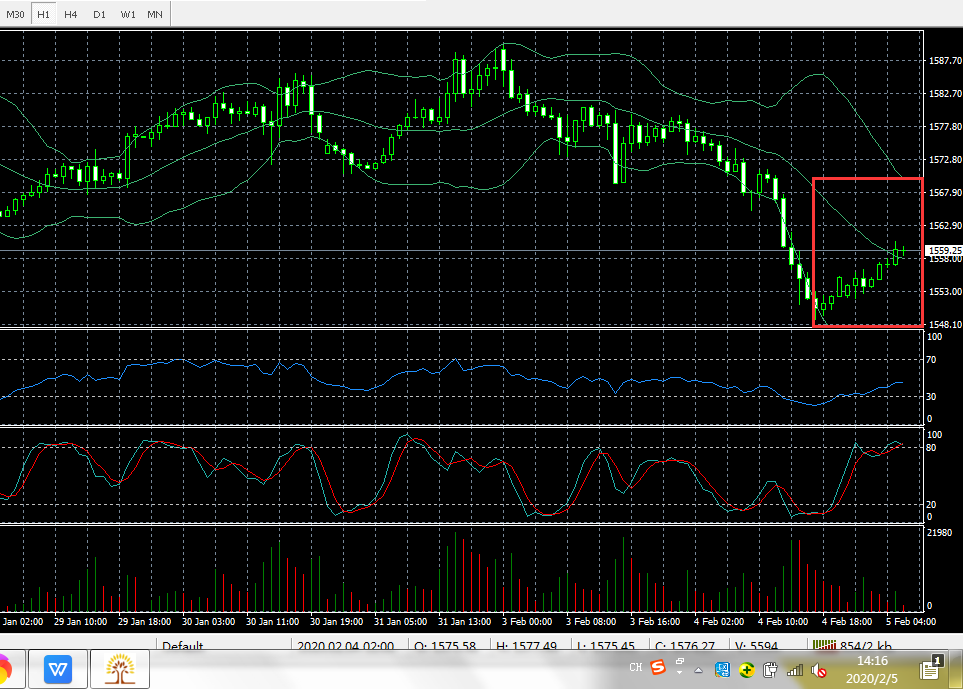Open the green plus tray icon
Viewport: 963px width, 689px height.
(746, 669)
